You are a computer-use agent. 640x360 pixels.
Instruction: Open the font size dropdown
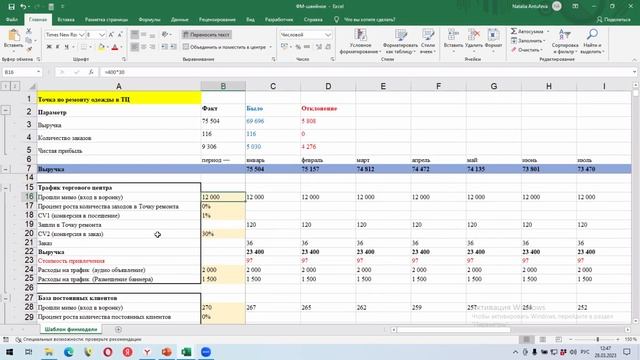[102, 35]
